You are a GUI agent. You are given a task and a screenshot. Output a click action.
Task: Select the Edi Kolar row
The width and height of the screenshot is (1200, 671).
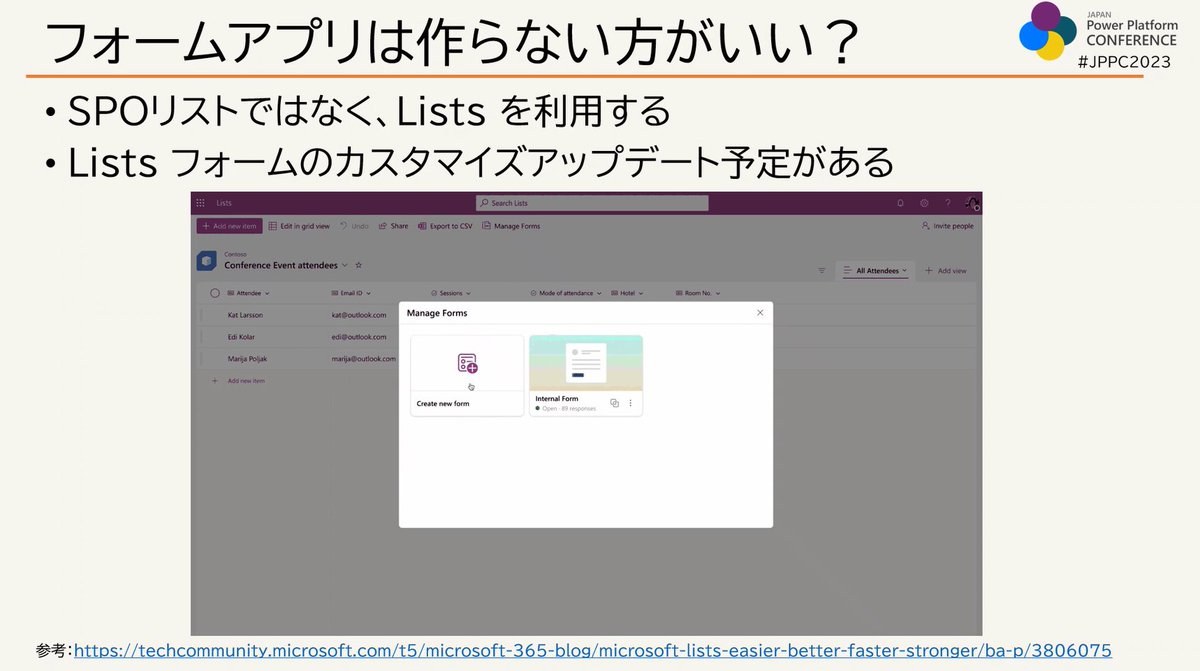click(x=241, y=336)
